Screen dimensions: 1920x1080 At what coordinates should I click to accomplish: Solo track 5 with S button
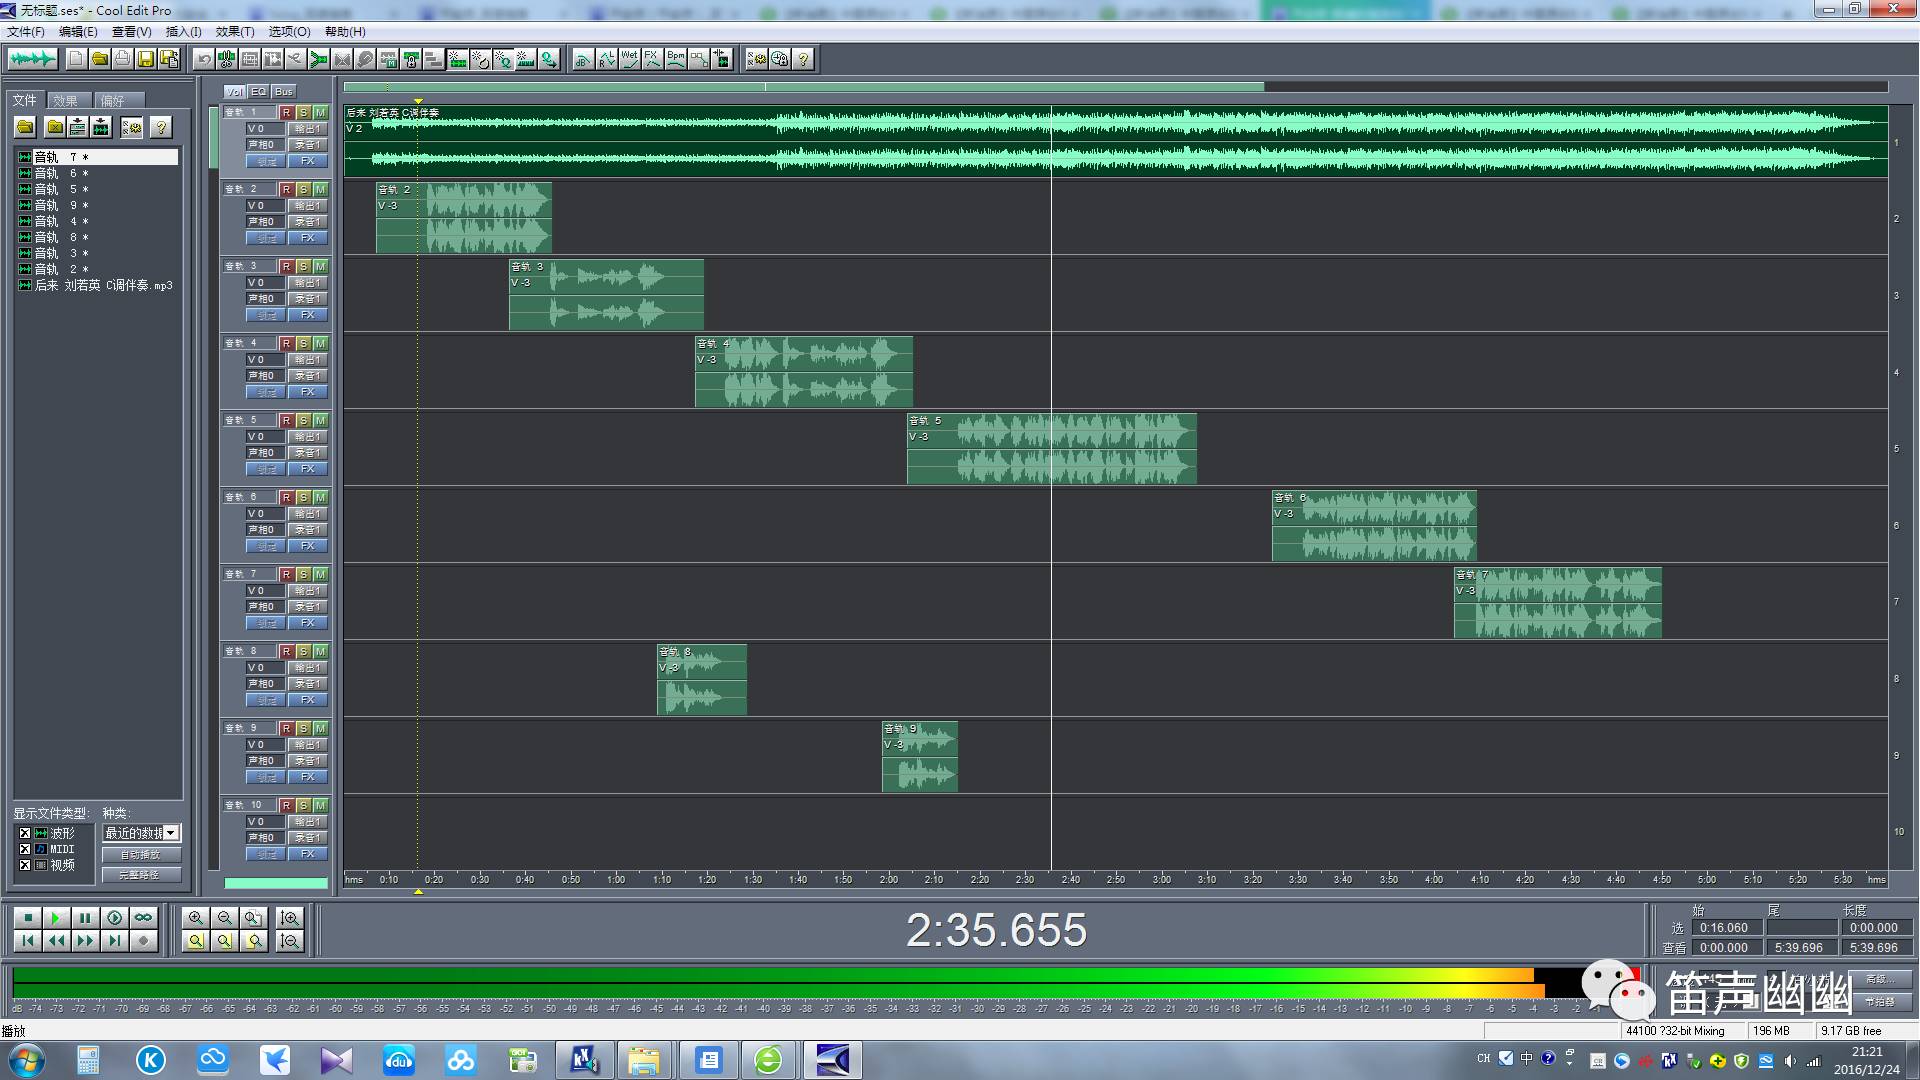pos(303,420)
